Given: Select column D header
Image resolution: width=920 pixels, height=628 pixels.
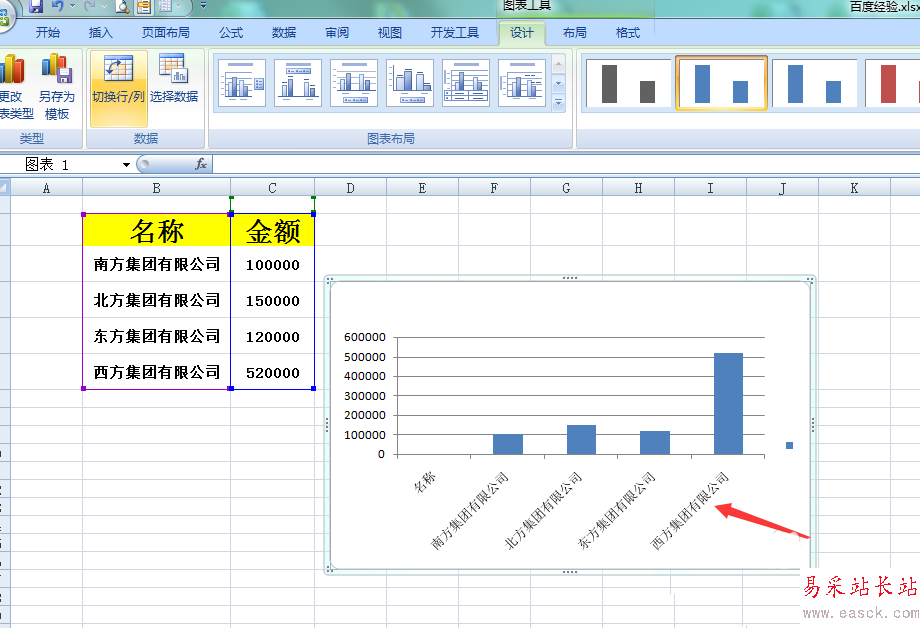Looking at the screenshot, I should point(350,188).
